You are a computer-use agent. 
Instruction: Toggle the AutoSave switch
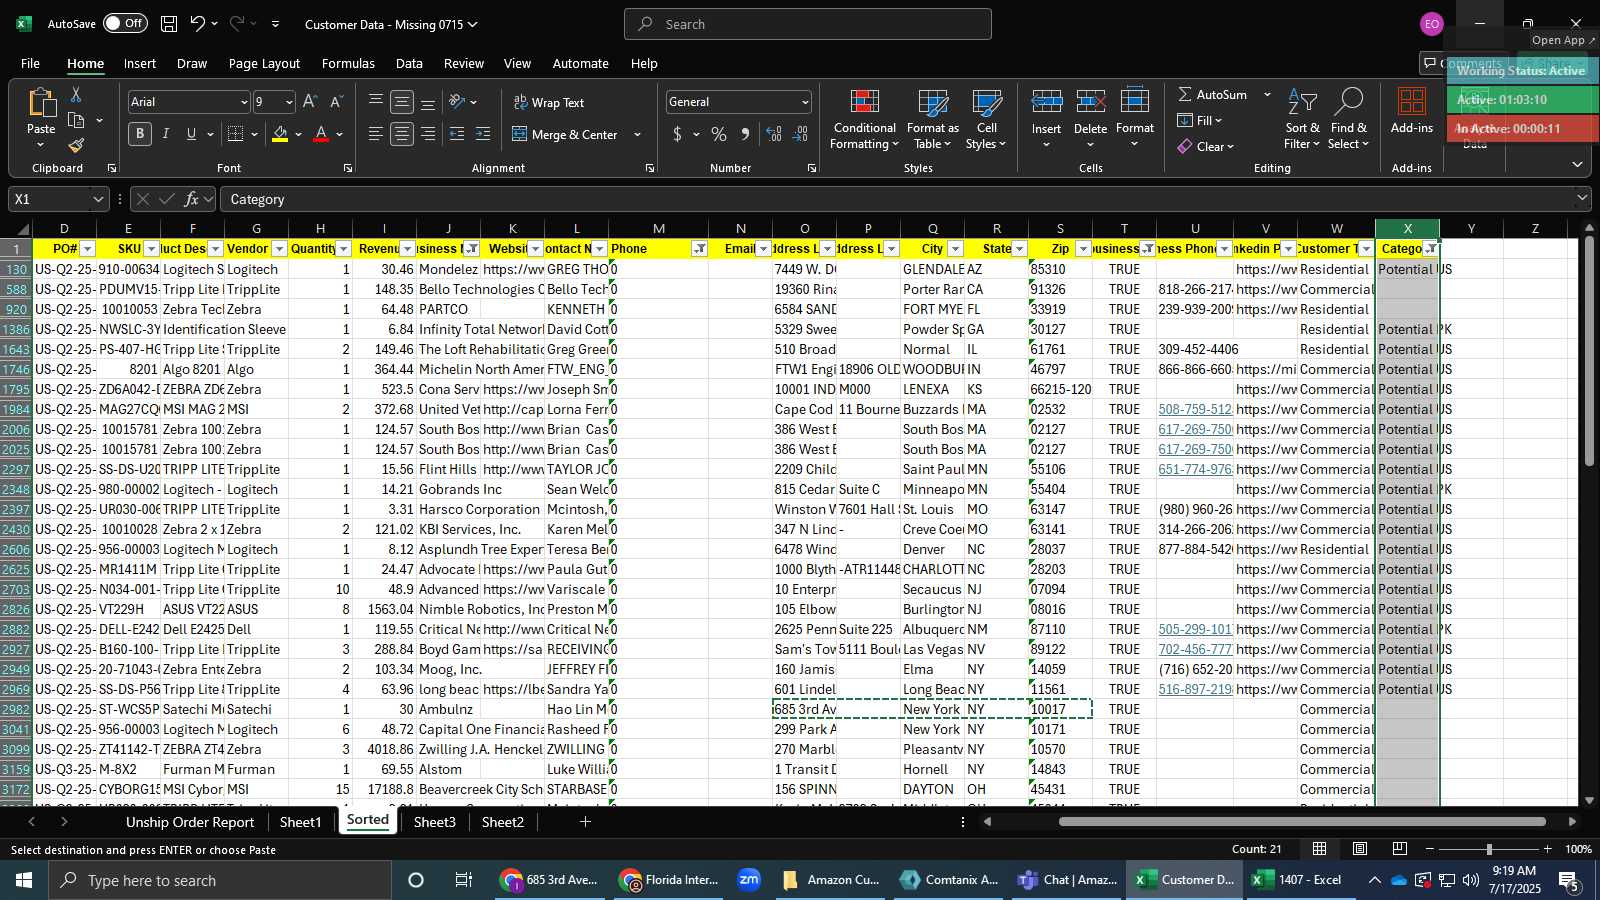(125, 23)
